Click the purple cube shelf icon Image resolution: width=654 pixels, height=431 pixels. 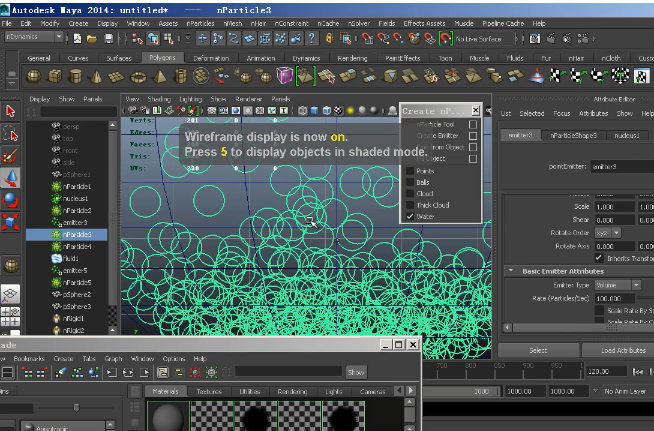click(x=284, y=76)
